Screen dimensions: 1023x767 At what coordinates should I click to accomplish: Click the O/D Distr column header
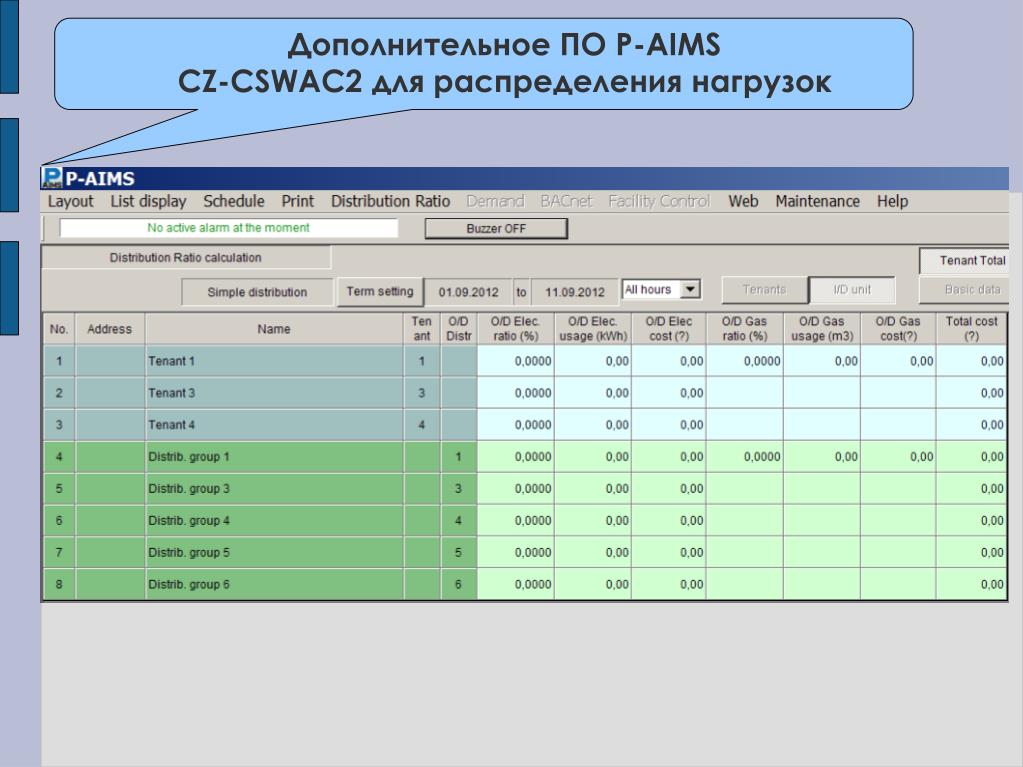pyautogui.click(x=459, y=329)
